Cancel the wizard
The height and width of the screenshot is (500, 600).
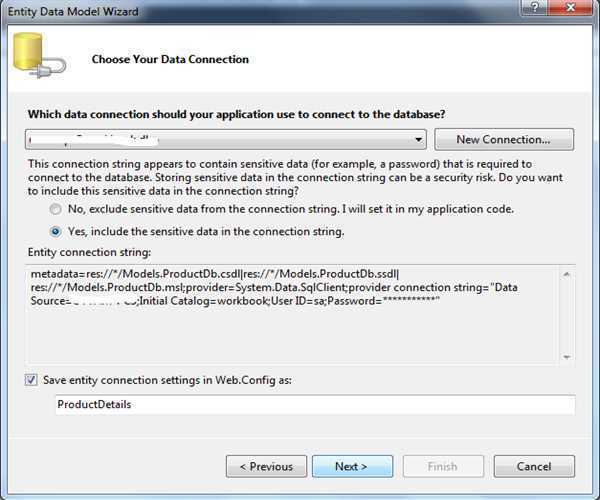534,466
